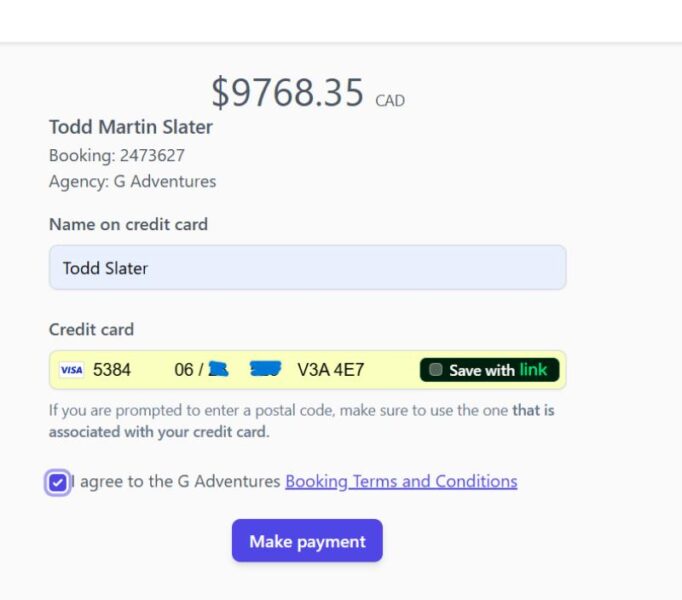Focus the Name on credit card field

click(x=307, y=268)
